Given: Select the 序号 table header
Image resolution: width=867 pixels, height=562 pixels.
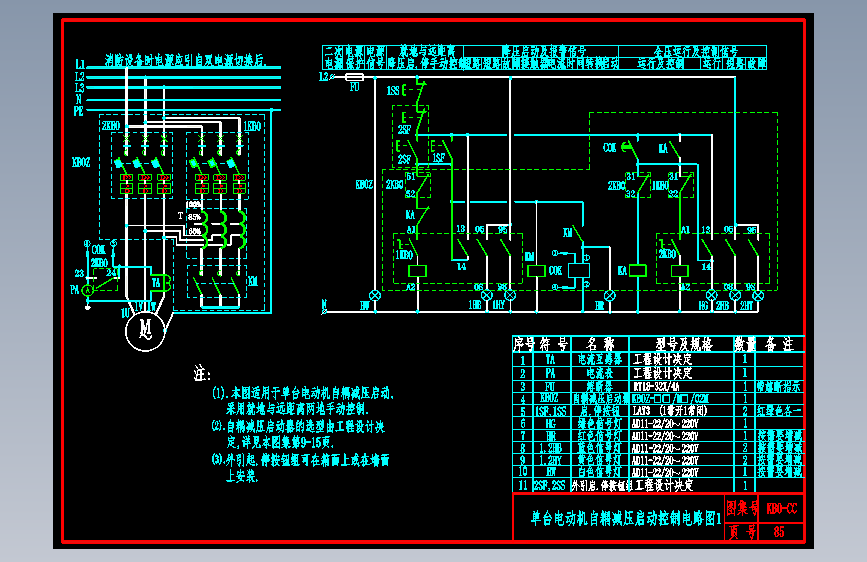Looking at the screenshot, I should tap(524, 345).
